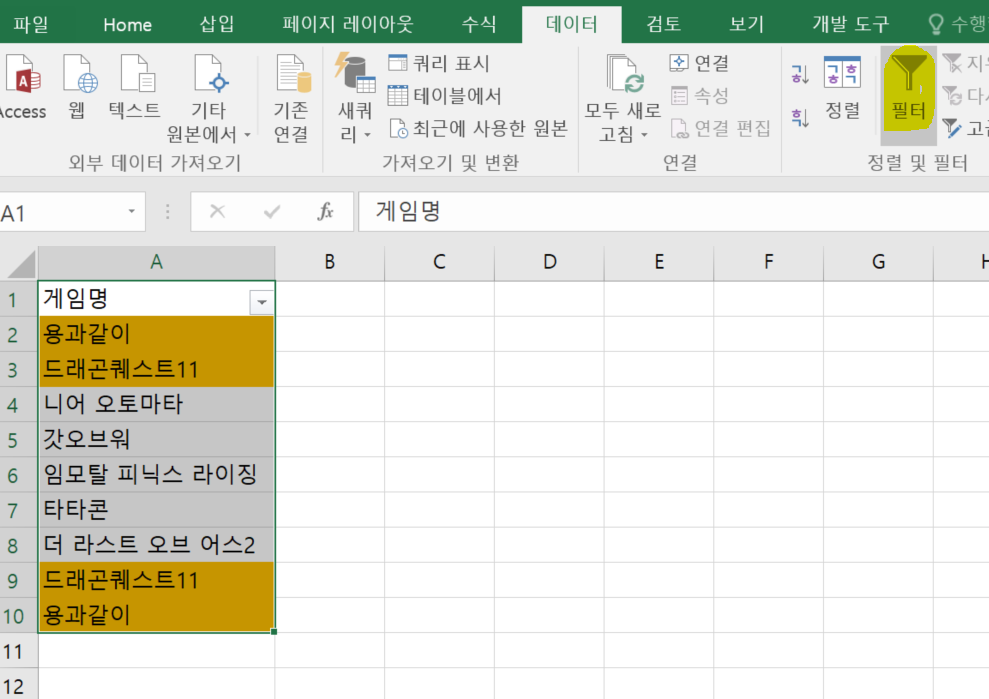Select column E header
The width and height of the screenshot is (989, 699).
[659, 262]
